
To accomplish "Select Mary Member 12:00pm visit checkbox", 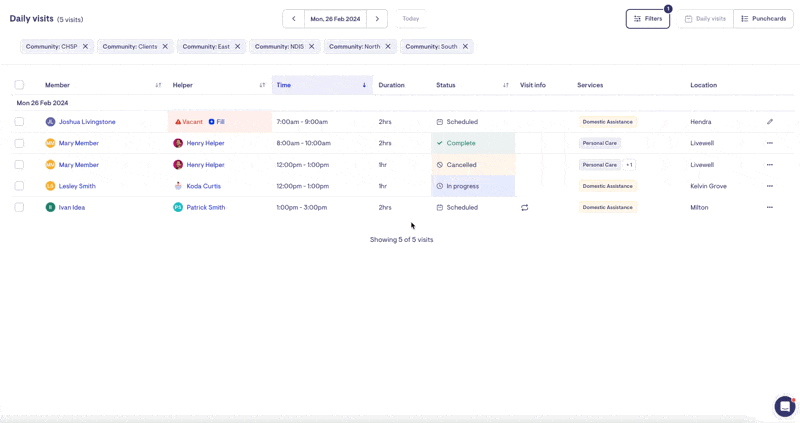I will tap(19, 165).
